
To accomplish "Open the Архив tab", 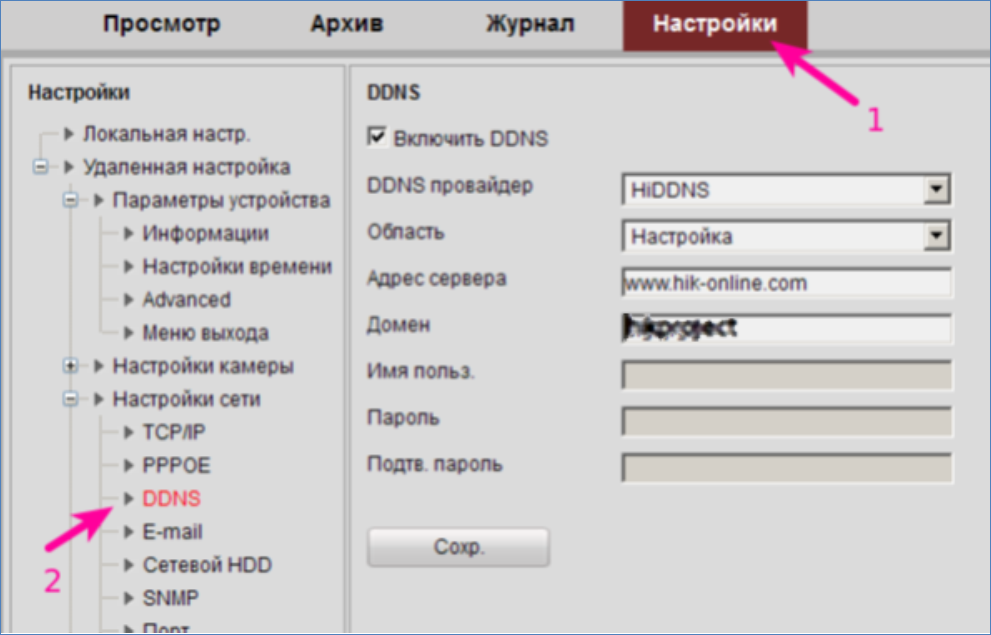I will 346,25.
